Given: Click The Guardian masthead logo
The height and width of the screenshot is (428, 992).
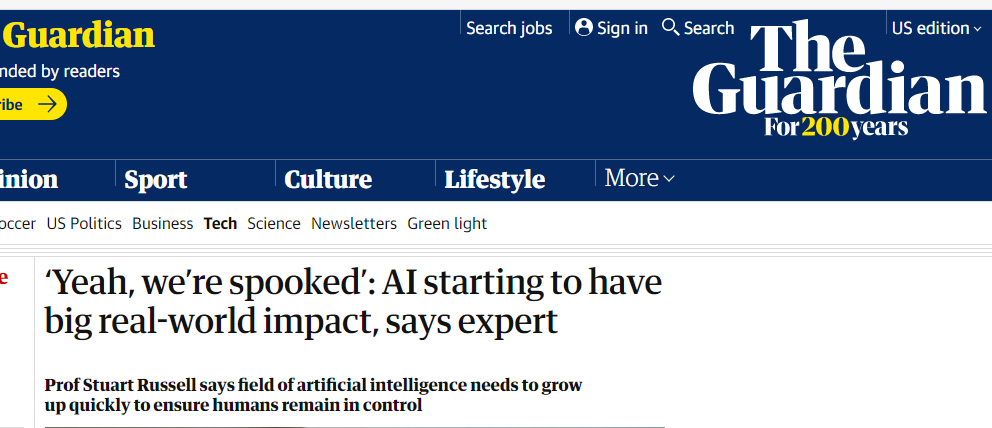Looking at the screenshot, I should tap(839, 78).
